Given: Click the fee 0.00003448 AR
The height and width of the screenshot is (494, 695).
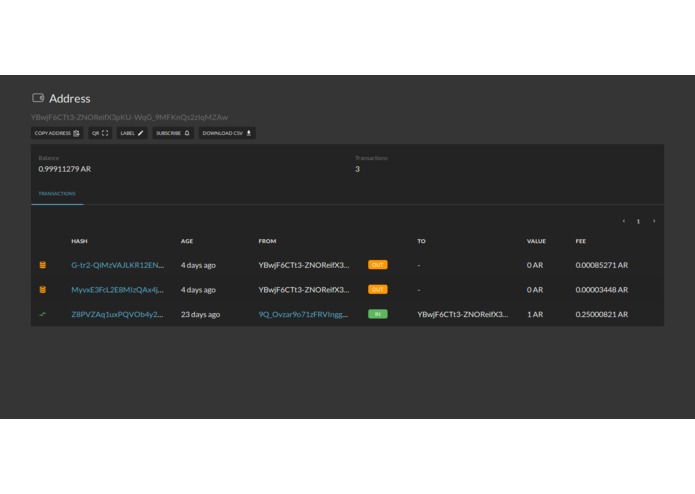Looking at the screenshot, I should pyautogui.click(x=601, y=290).
